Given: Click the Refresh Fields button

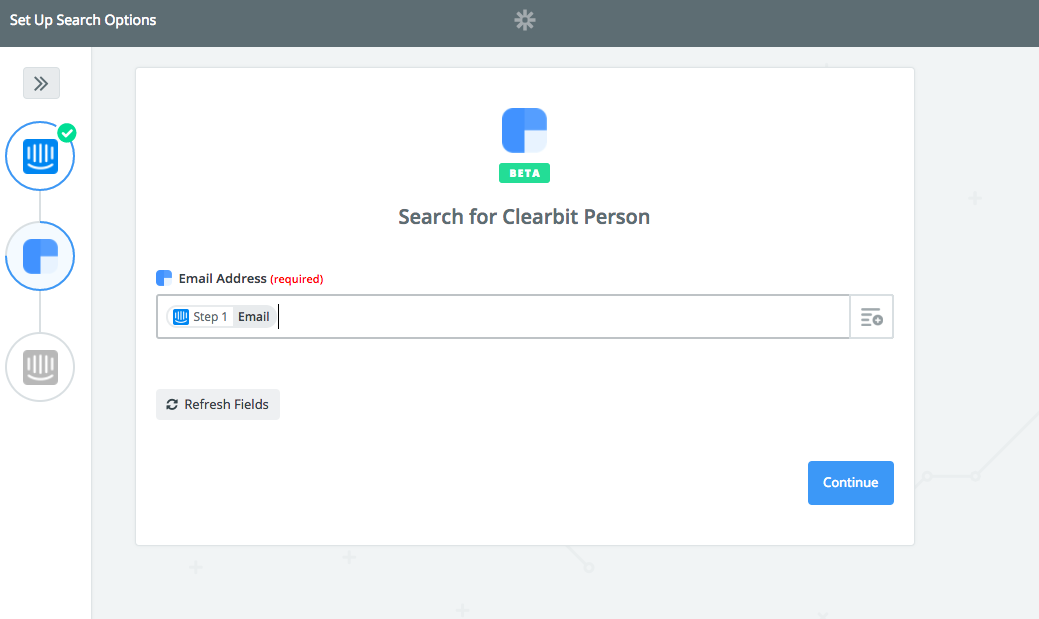Looking at the screenshot, I should tap(218, 404).
